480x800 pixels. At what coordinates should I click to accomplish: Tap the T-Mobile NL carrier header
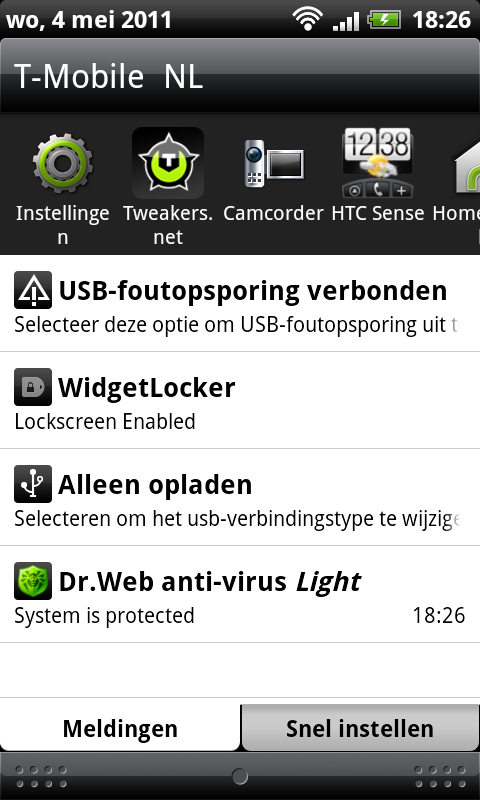[x=240, y=76]
